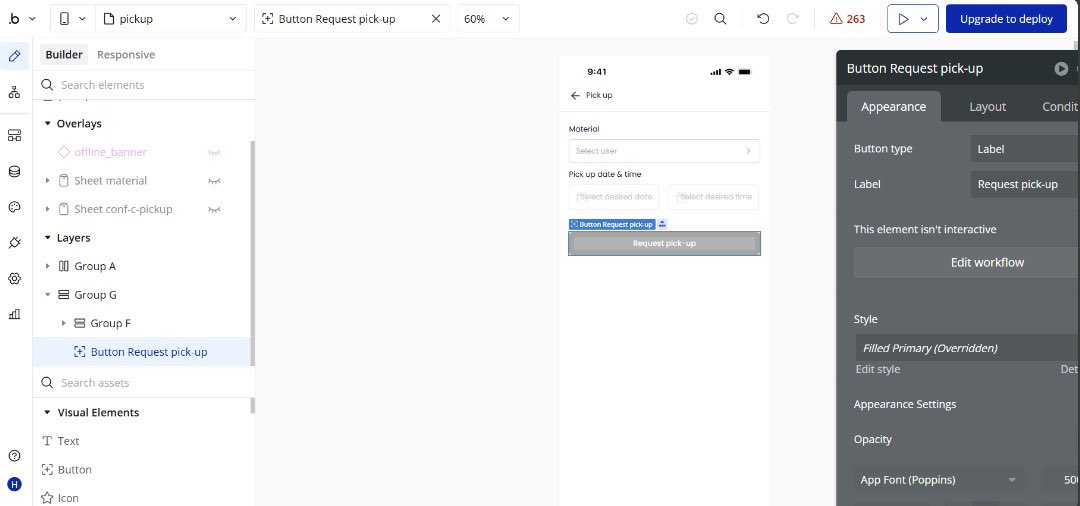
Task: Open the Styles palette icon
Action: click(x=14, y=207)
